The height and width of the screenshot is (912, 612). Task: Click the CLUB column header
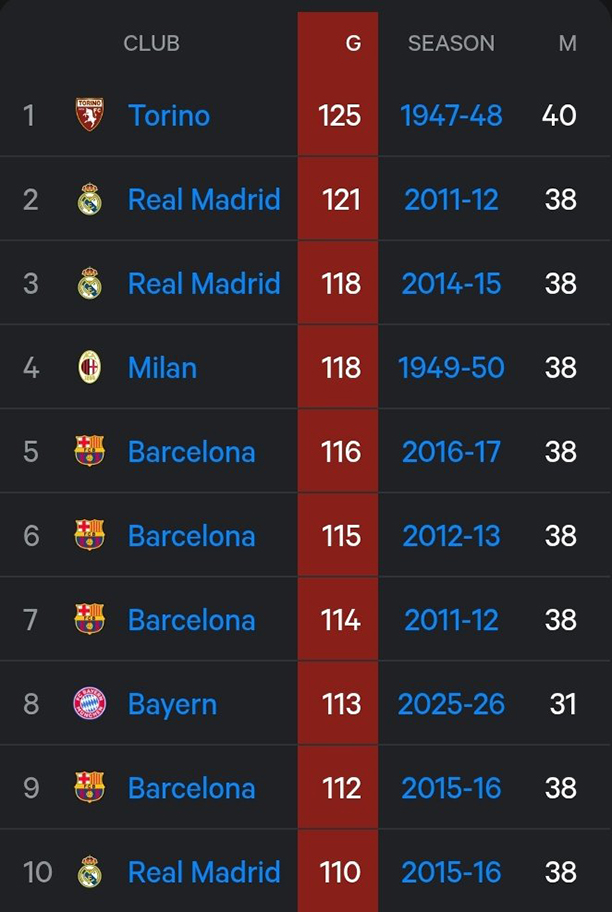pyautogui.click(x=151, y=44)
